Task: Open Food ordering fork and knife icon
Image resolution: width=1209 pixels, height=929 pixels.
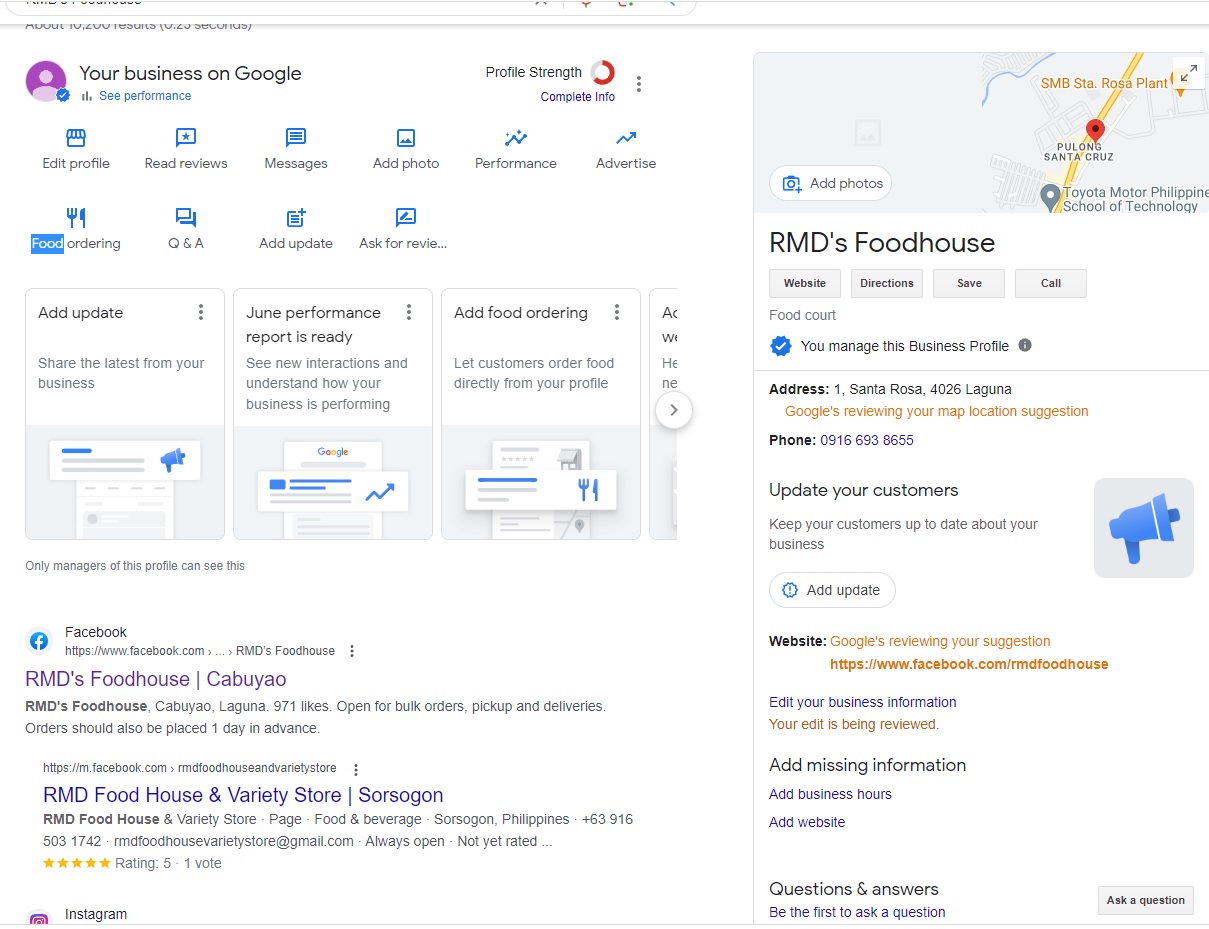Action: click(76, 218)
